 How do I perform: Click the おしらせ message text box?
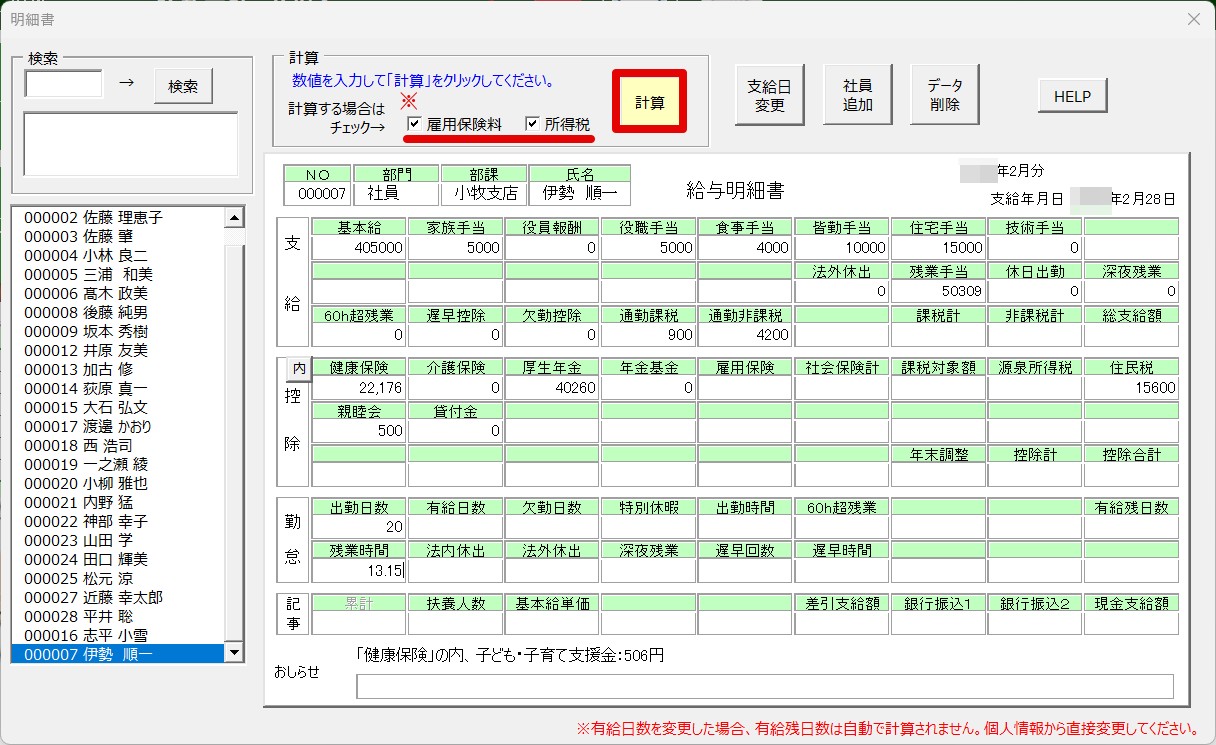point(765,686)
